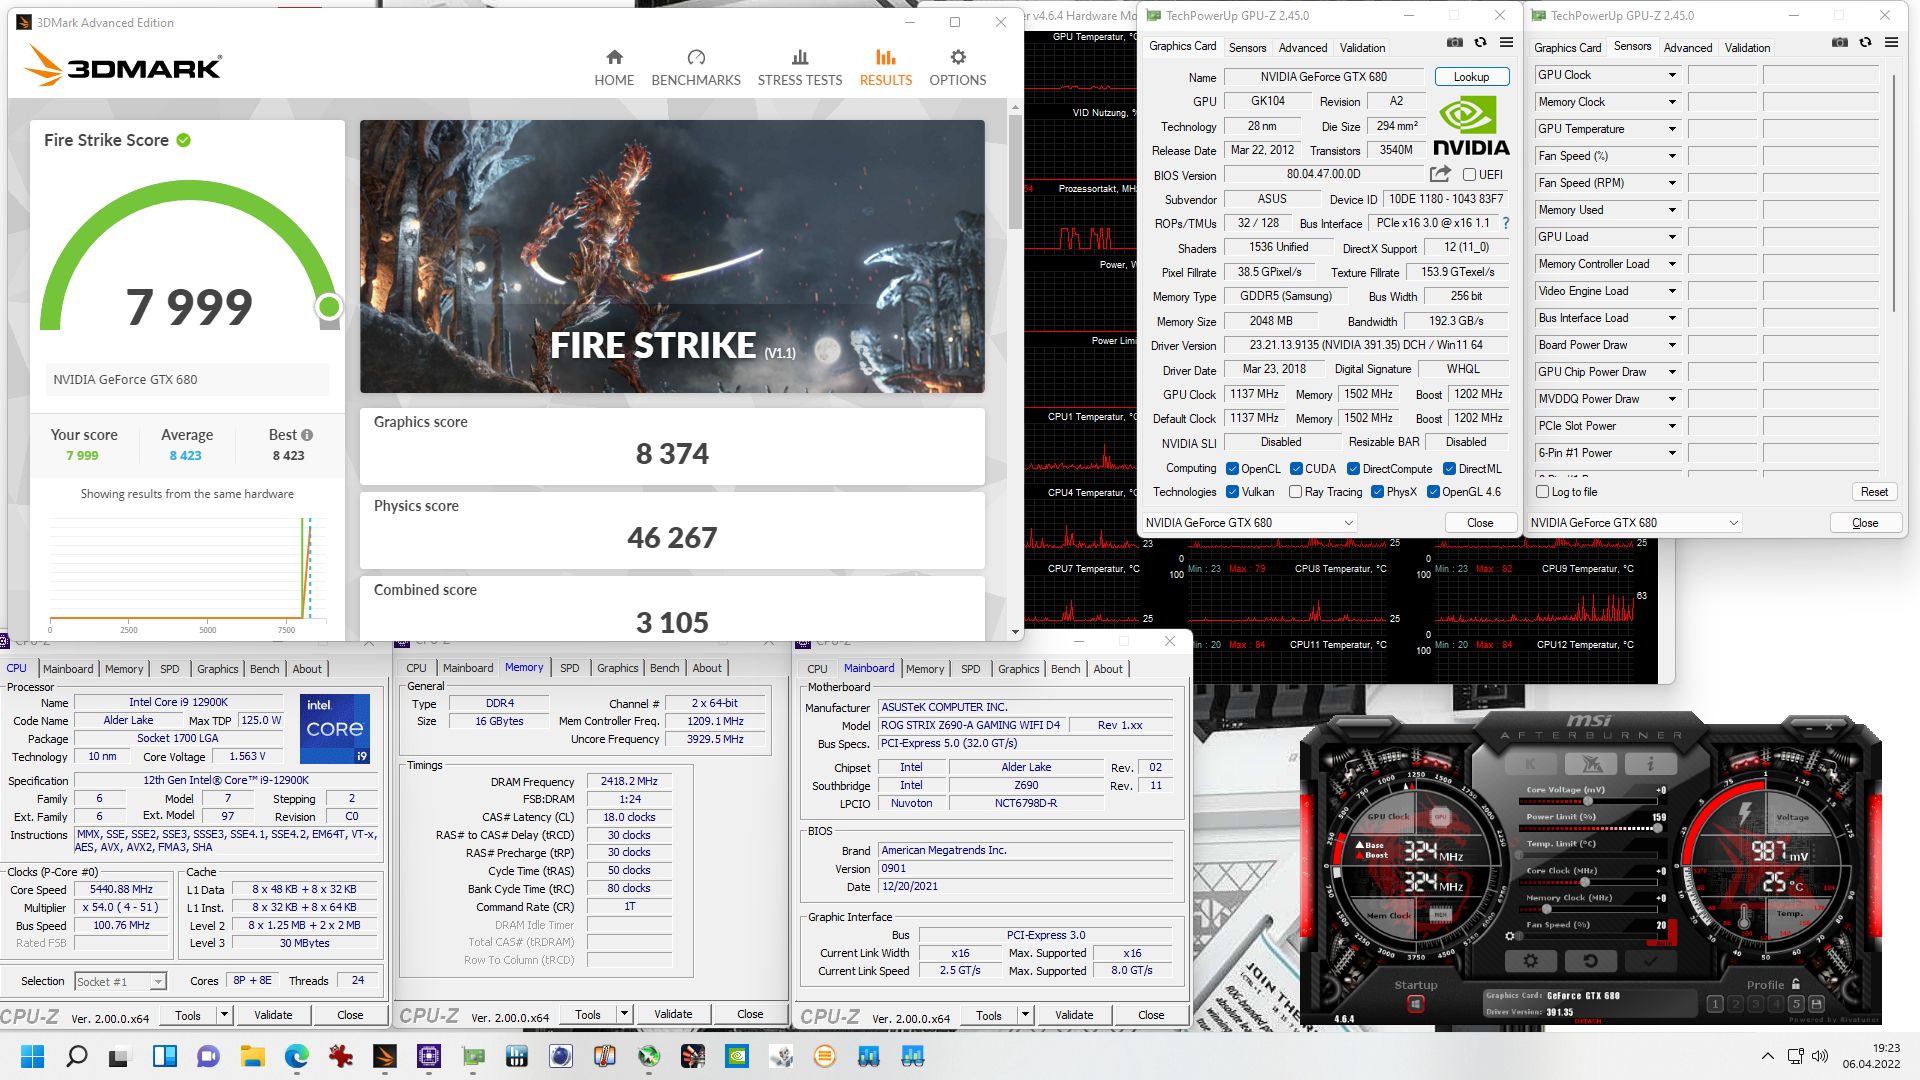
Task: Expand GPU Clock sensor dropdown
Action: pos(1672,75)
